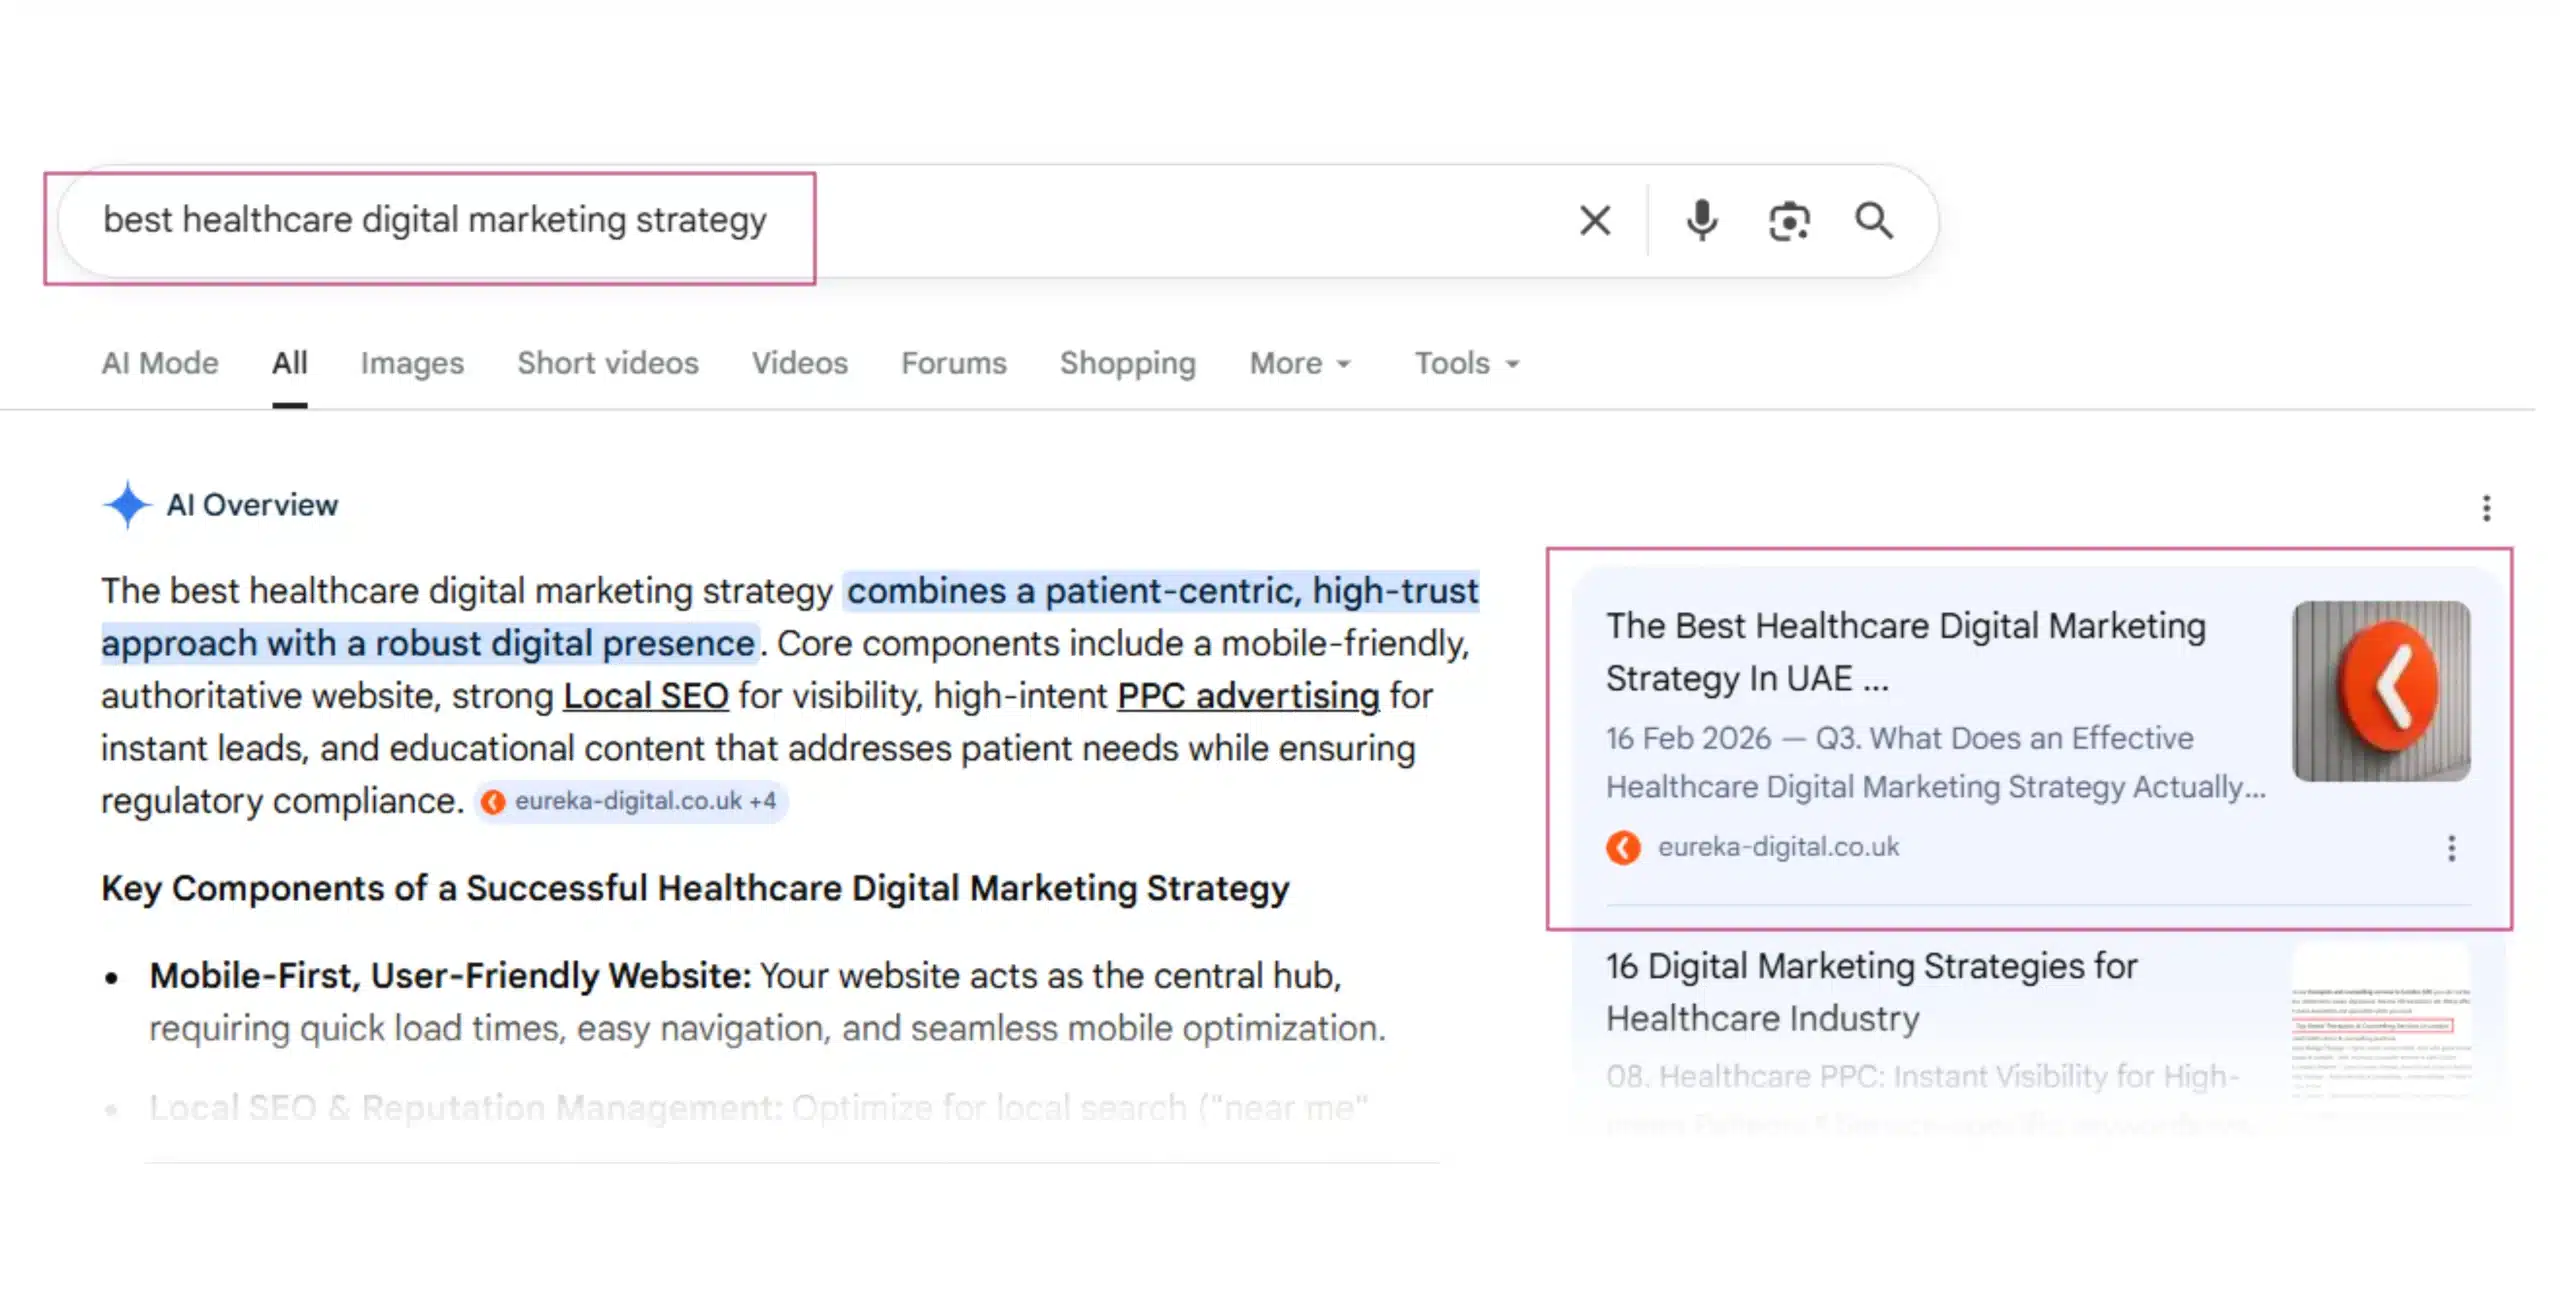Click into the search query input field

pyautogui.click(x=434, y=220)
